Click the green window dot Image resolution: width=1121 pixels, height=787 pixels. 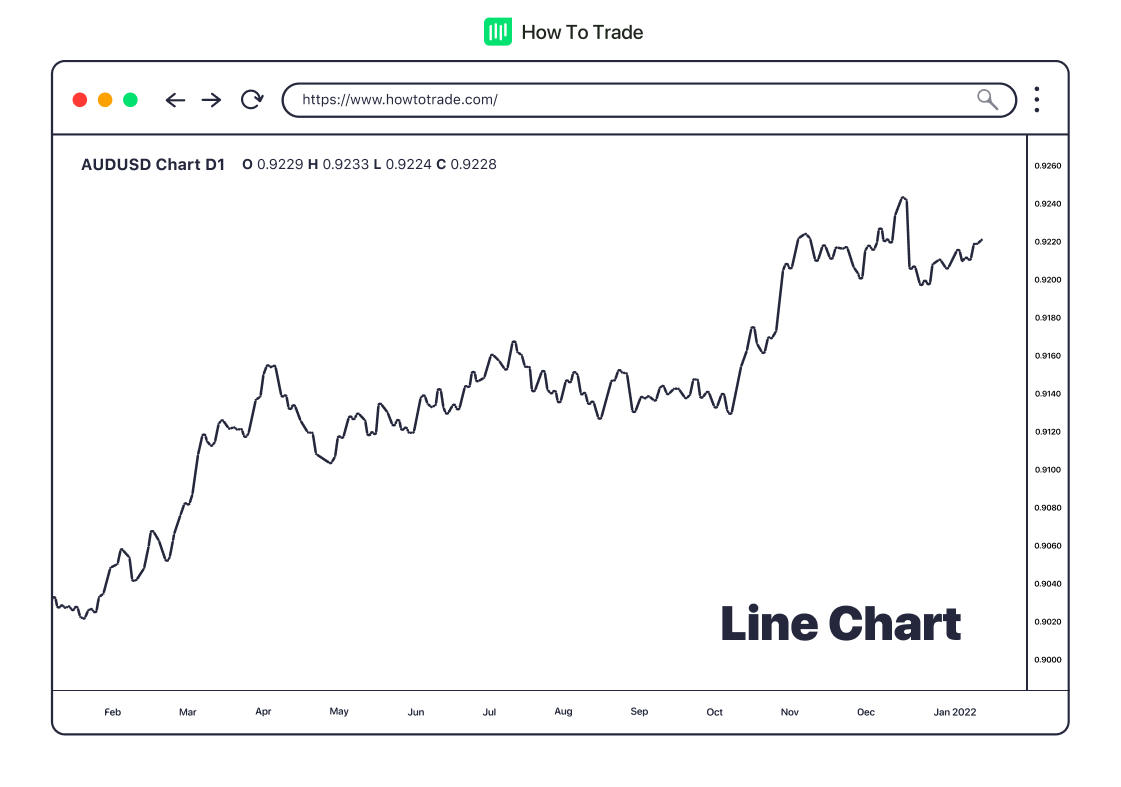coord(130,100)
